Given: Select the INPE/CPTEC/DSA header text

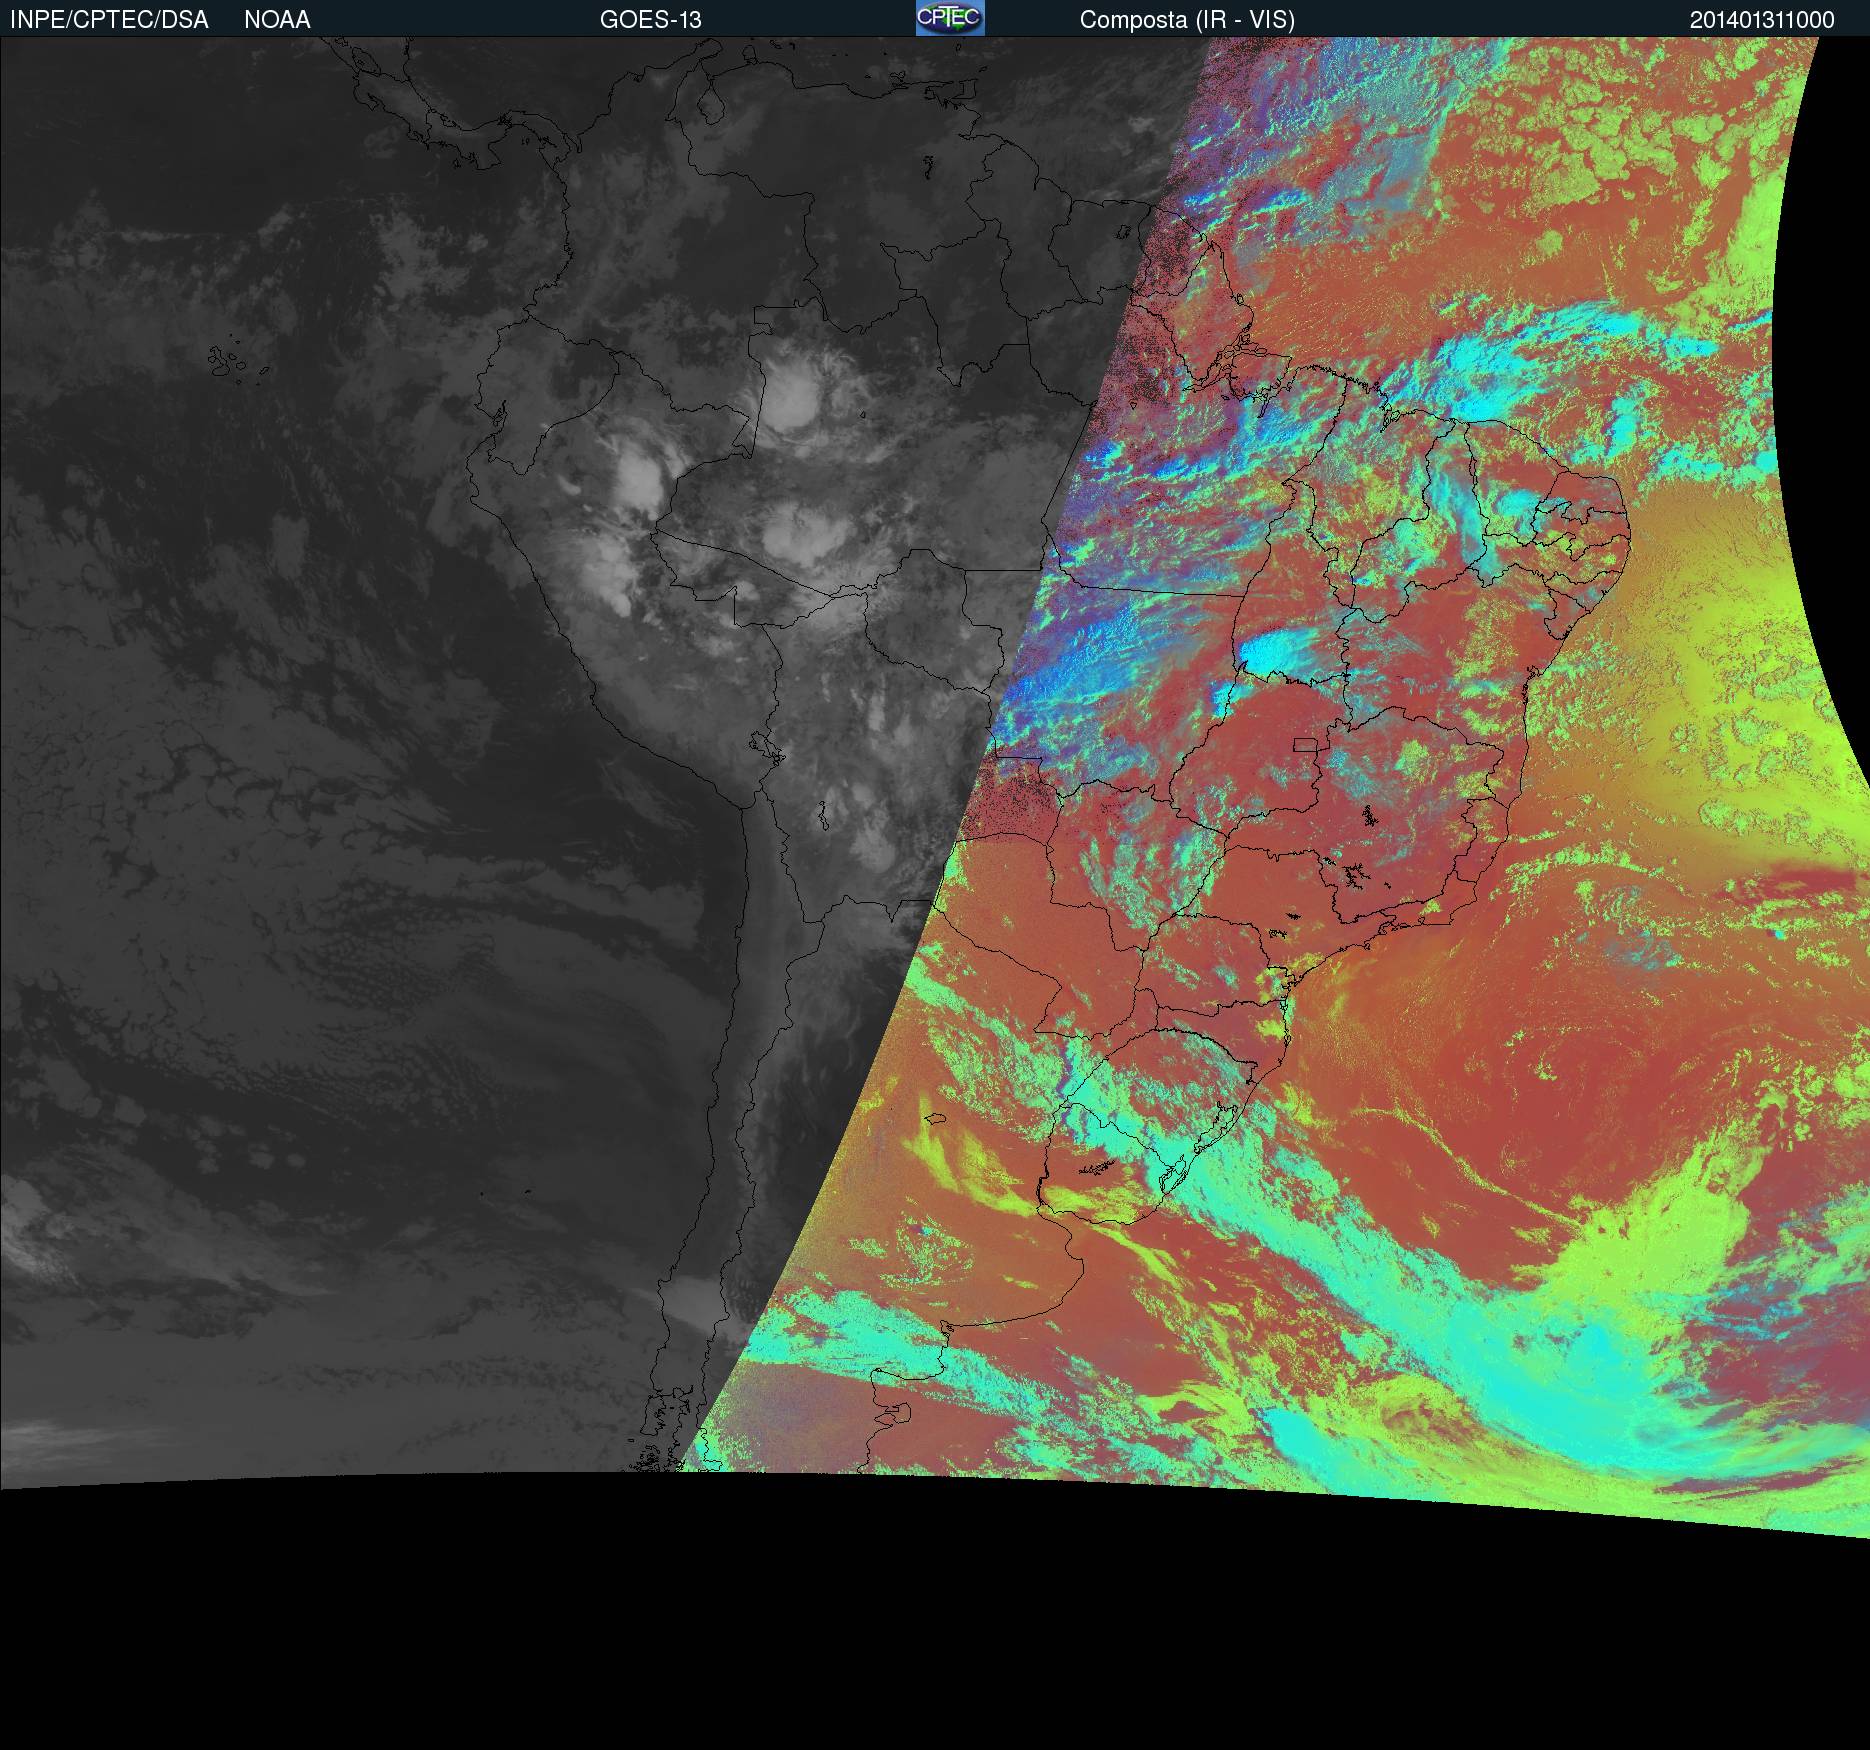Looking at the screenshot, I should (x=109, y=20).
